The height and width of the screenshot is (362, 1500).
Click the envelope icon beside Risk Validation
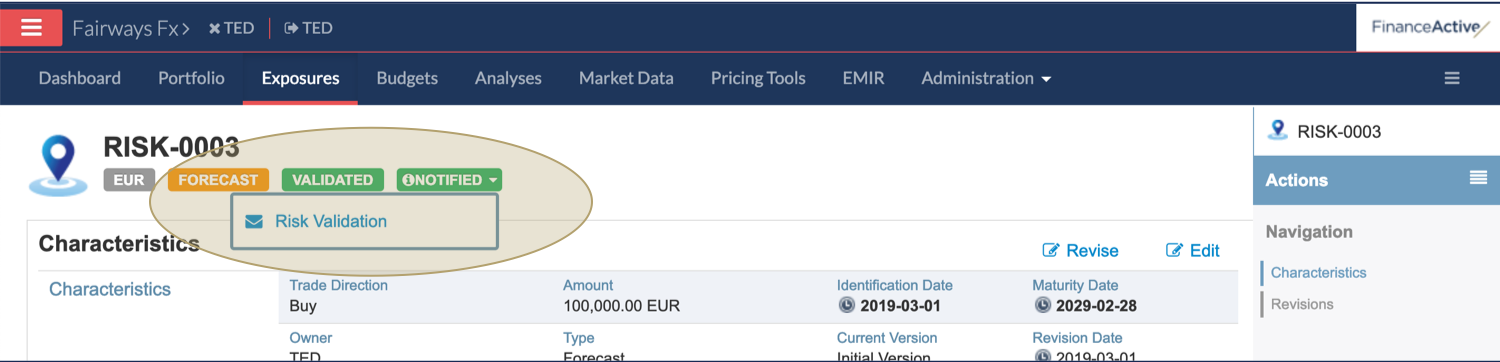(254, 222)
